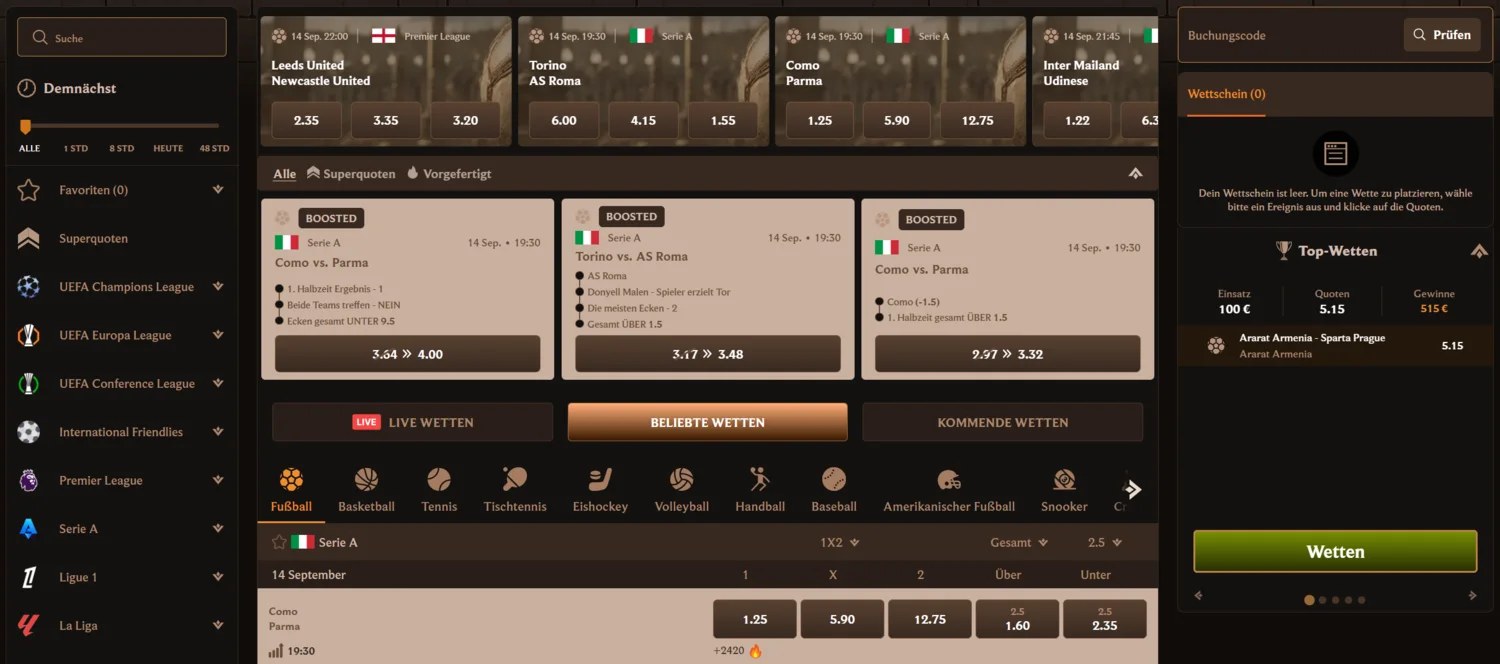Collapse the boosted bets section arrow
The height and width of the screenshot is (664, 1500).
pyautogui.click(x=1135, y=173)
